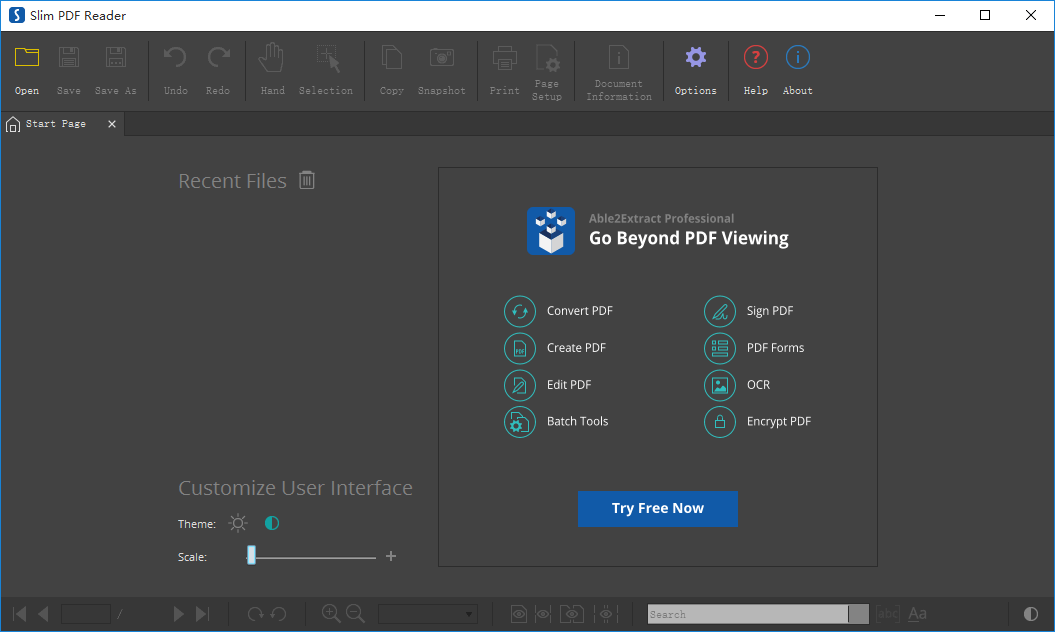This screenshot has width=1055, height=632.
Task: Click the page number field
Action: pos(86,614)
